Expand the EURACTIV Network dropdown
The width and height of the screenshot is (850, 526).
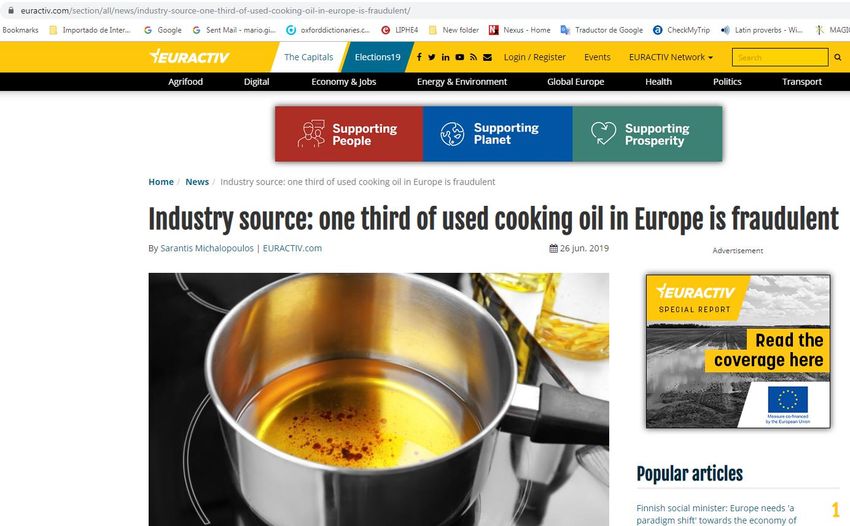click(671, 57)
